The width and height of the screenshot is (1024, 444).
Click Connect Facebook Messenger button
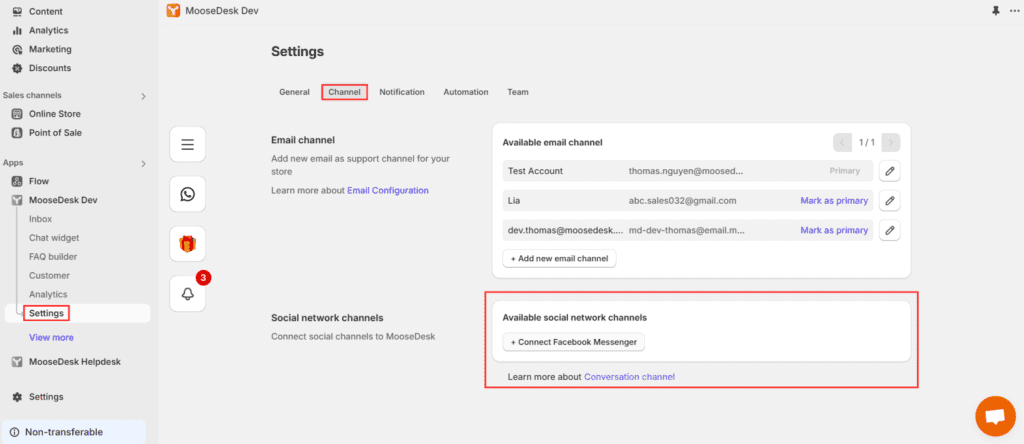(573, 341)
